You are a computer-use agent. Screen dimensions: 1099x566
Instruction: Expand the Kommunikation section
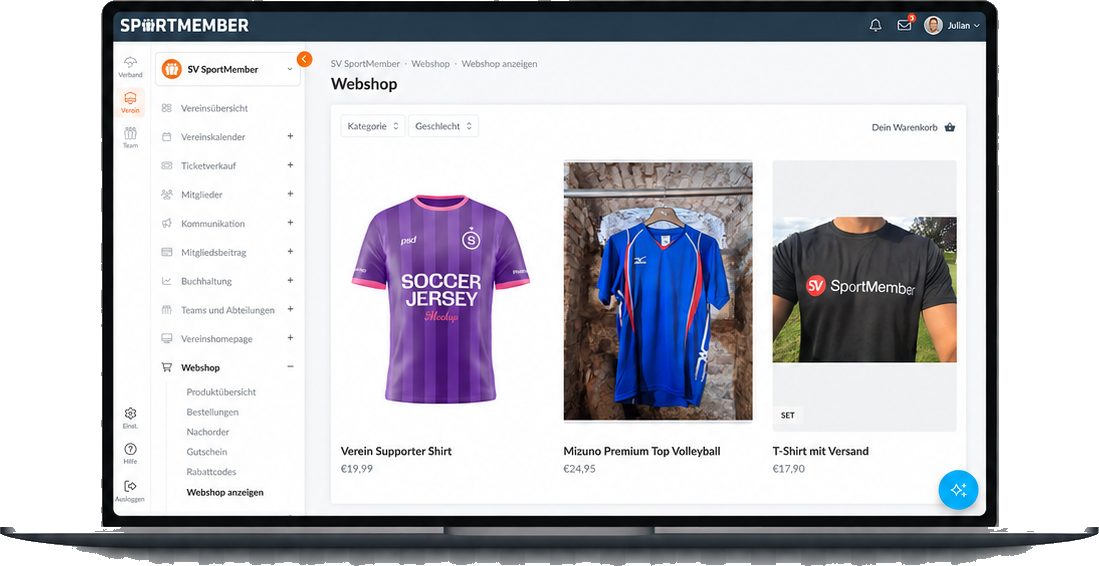(290, 223)
